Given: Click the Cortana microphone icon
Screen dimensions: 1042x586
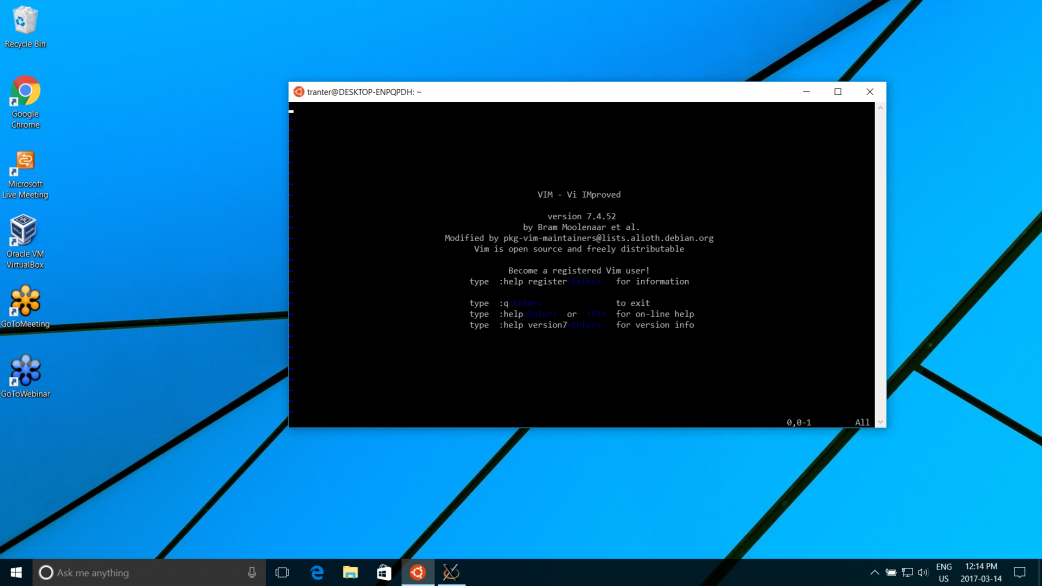Looking at the screenshot, I should 252,573.
